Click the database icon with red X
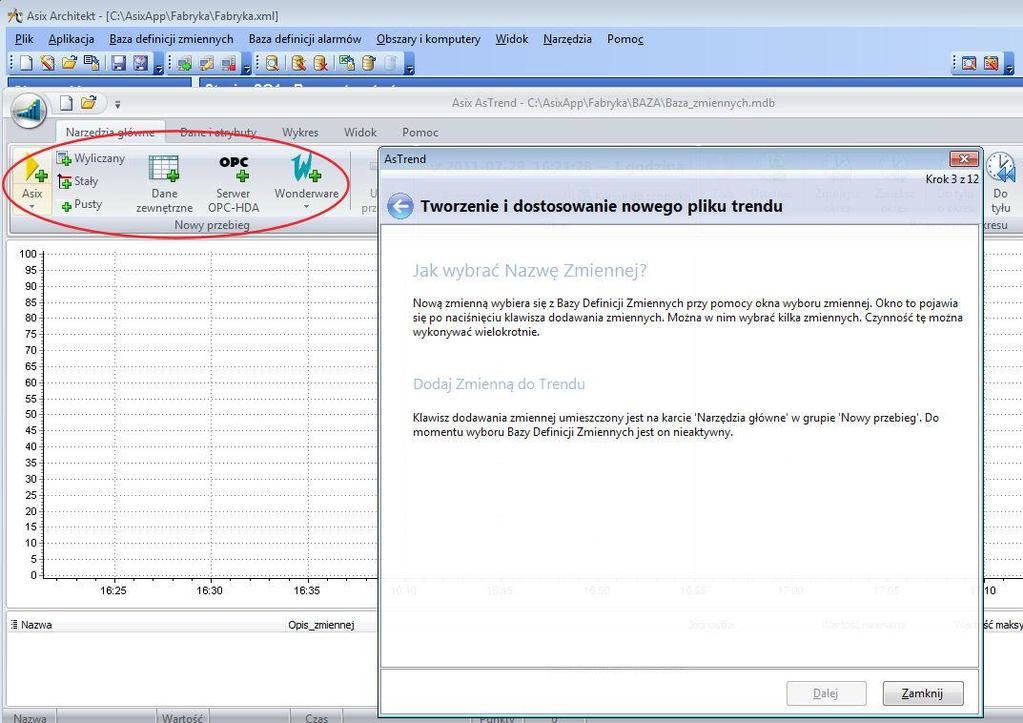Image resolution: width=1023 pixels, height=723 pixels. (x=320, y=63)
